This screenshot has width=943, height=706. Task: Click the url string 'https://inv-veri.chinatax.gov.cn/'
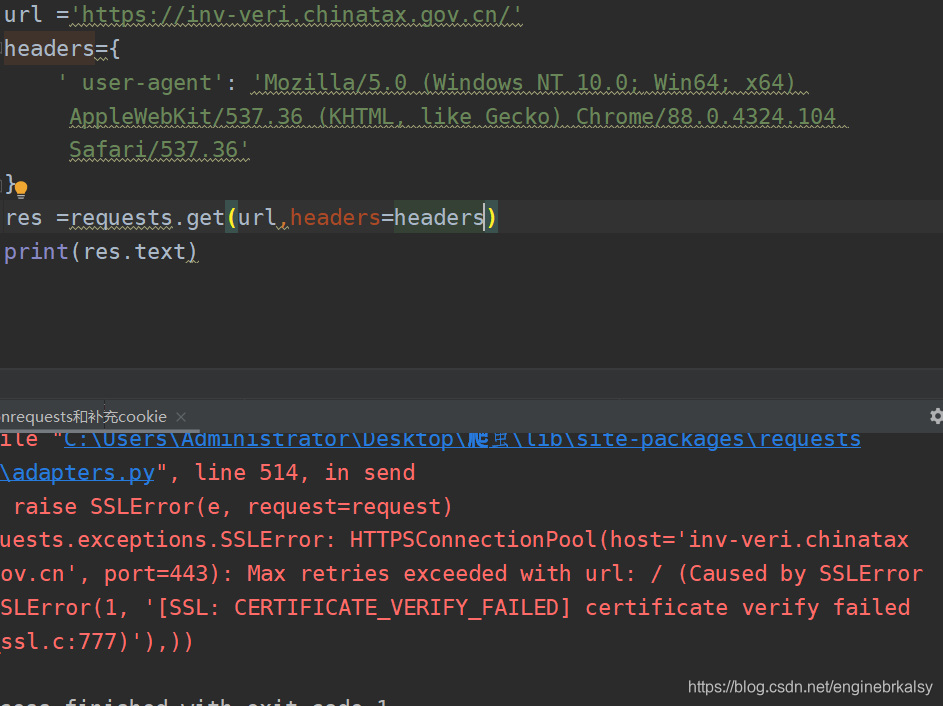pos(296,14)
